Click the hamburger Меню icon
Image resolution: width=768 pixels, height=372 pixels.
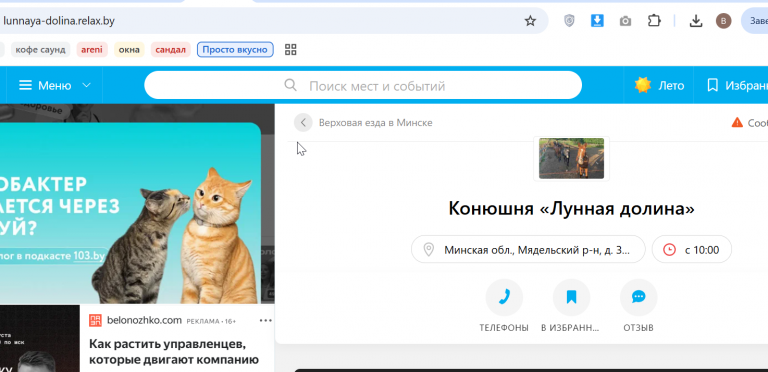coord(25,86)
